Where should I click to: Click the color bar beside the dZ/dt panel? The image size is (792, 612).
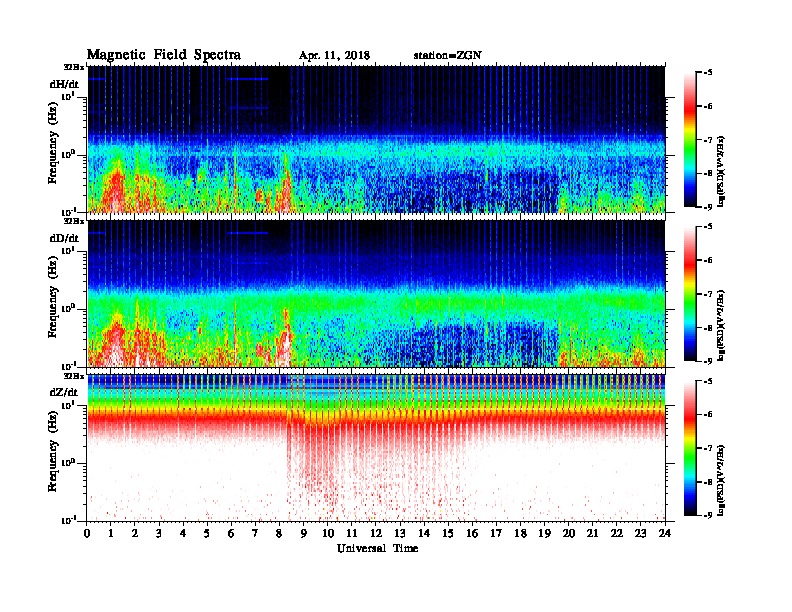(x=690, y=448)
